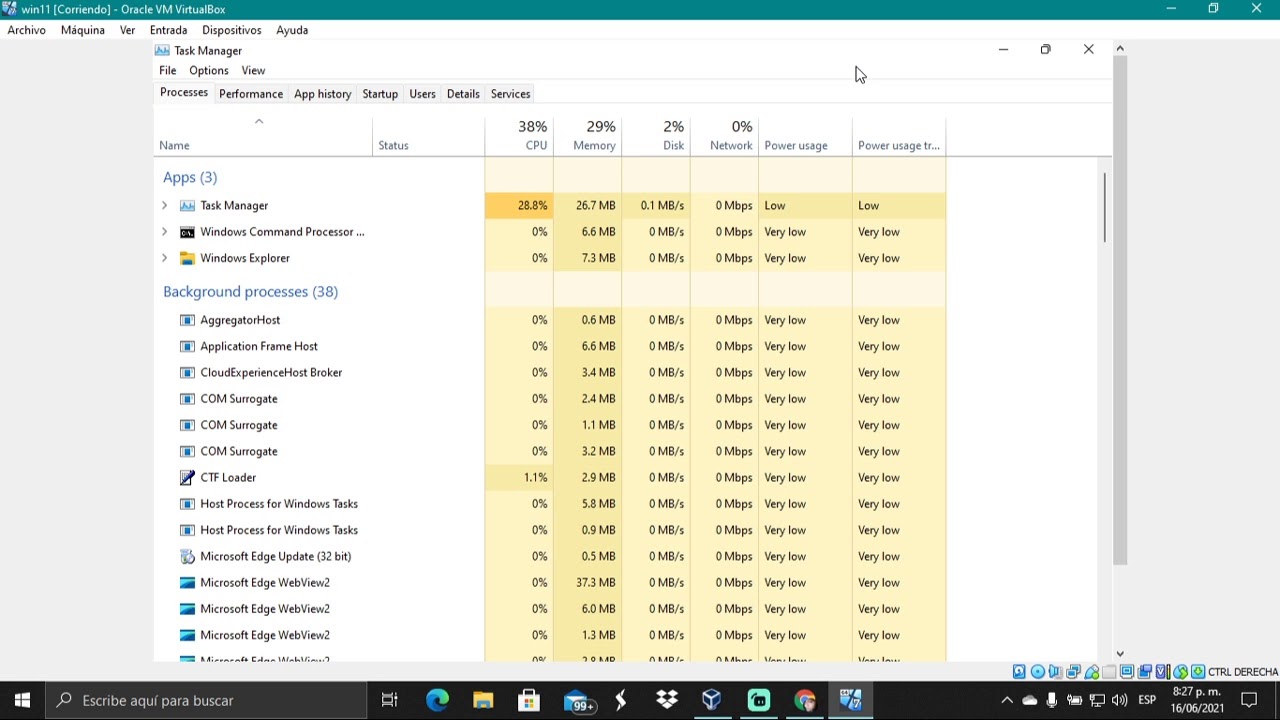Switch to the Startup tab
This screenshot has height=720, width=1280.
pyautogui.click(x=380, y=94)
